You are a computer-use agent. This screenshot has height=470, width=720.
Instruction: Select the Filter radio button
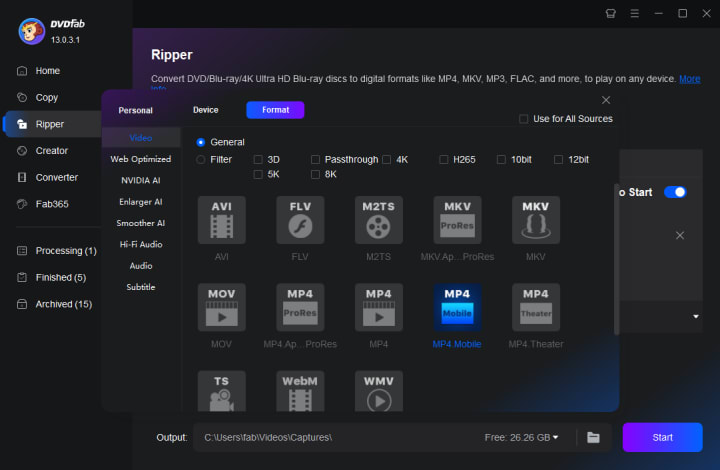(201, 159)
